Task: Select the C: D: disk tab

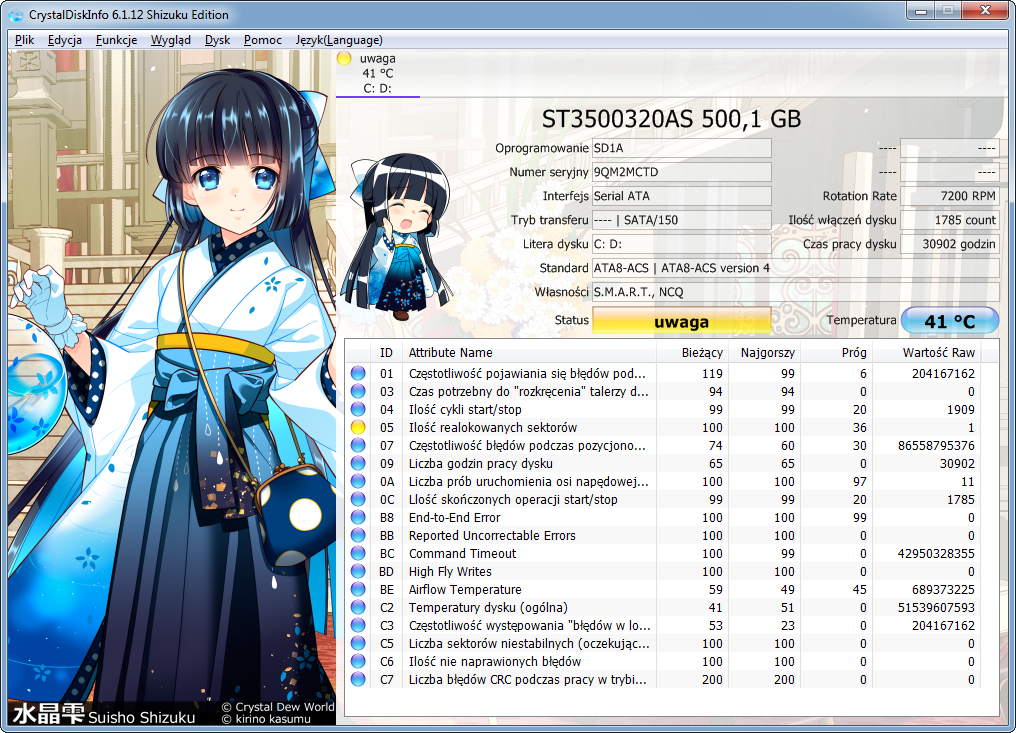Action: pos(378,73)
